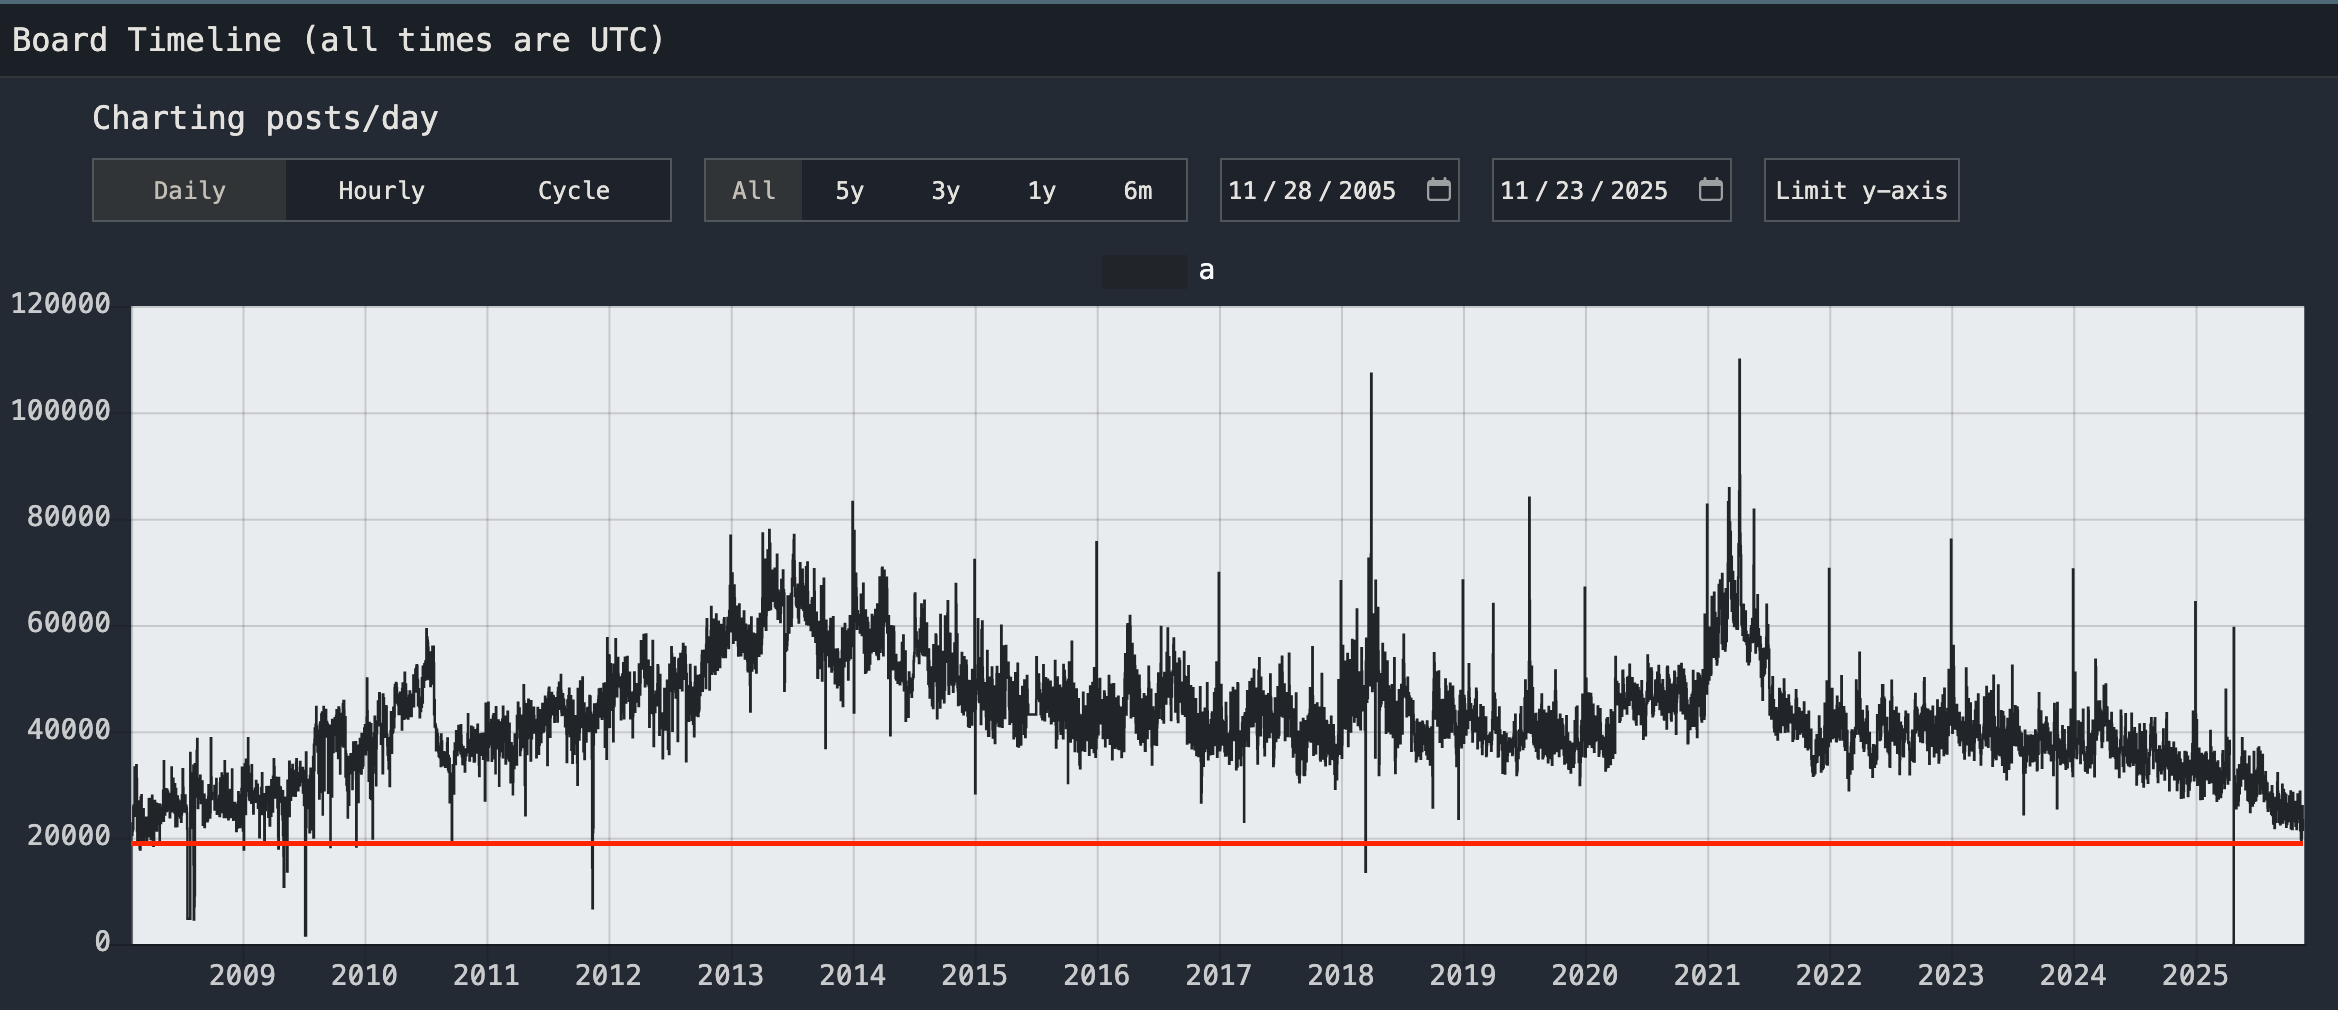2338x1010 pixels.
Task: Click the y-axis label "0"
Action: click(x=102, y=942)
